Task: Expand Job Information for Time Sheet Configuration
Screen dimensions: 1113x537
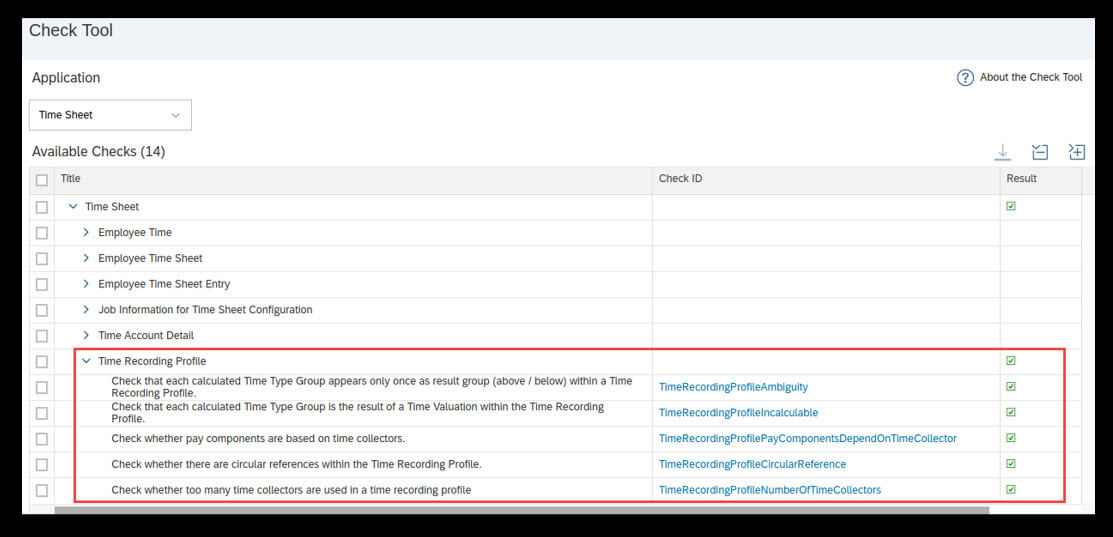Action: (87, 310)
